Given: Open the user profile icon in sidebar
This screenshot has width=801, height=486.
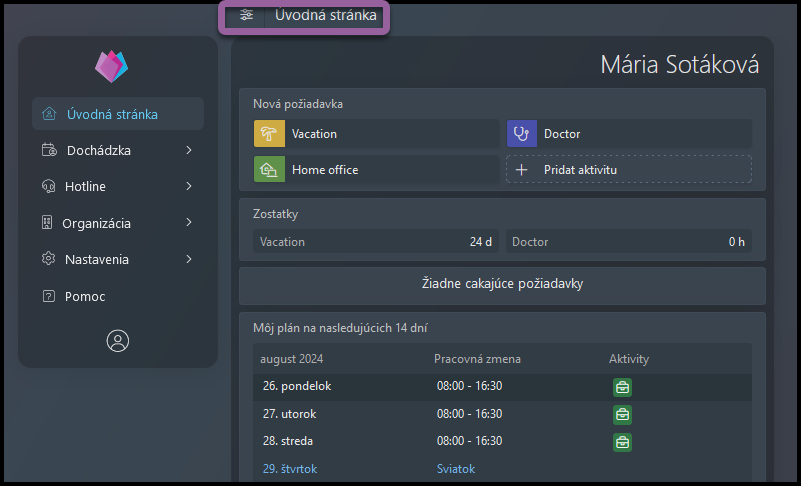Looking at the screenshot, I should point(118,341).
